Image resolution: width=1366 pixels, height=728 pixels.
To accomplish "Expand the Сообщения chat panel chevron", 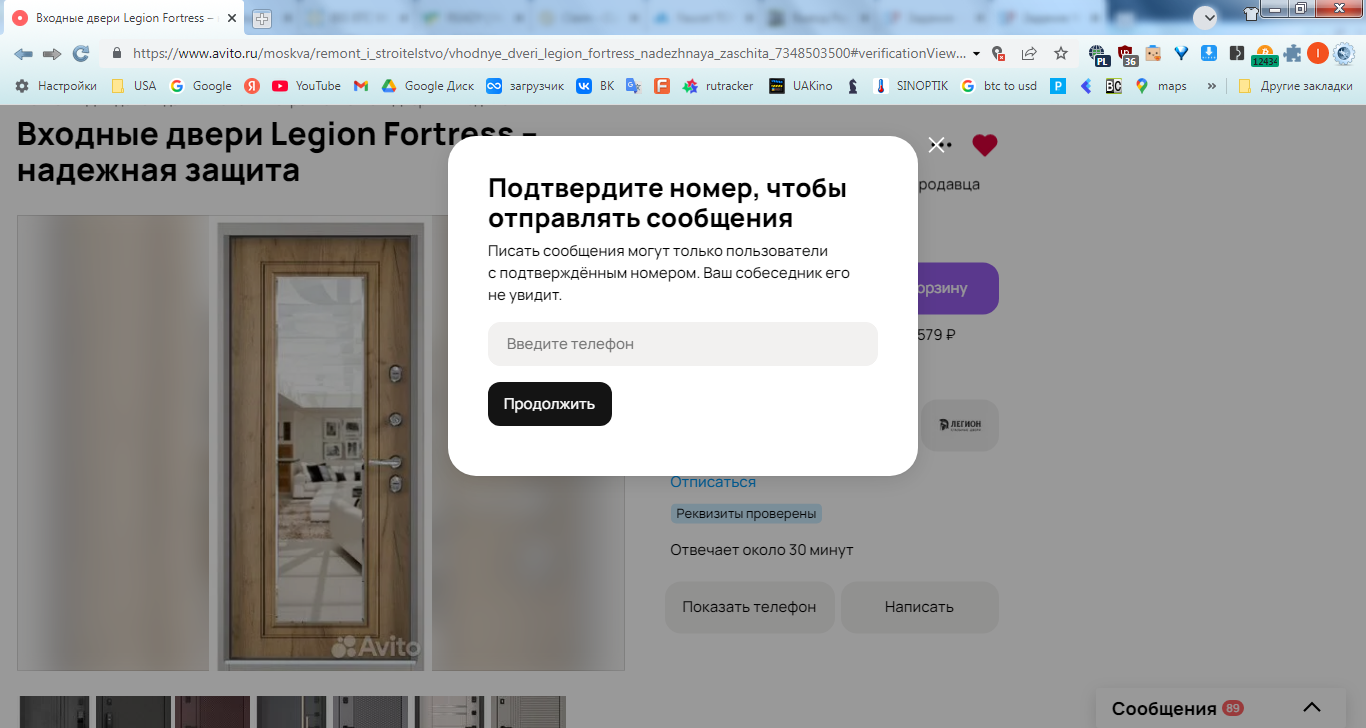I will [x=1311, y=708].
